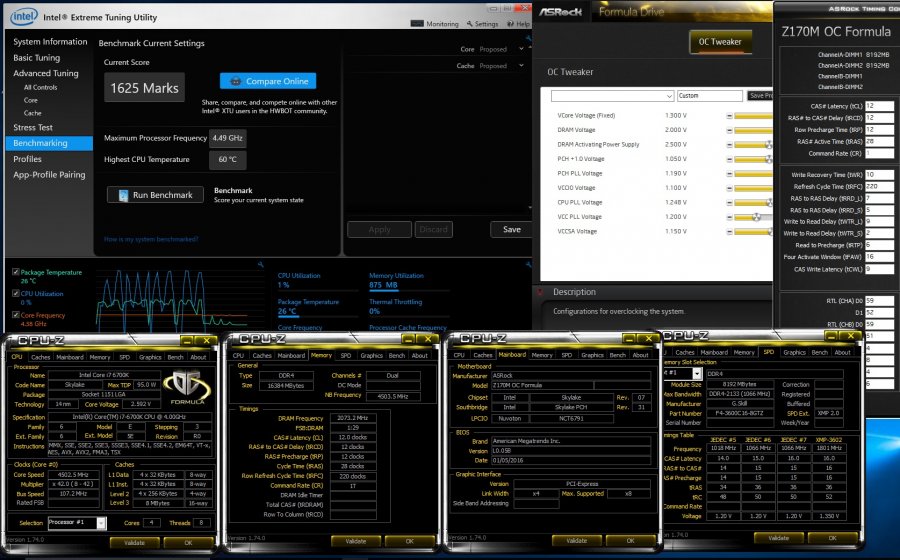Click CAS# Latency (tCL) field in Timing Configurator
Image resolution: width=900 pixels, height=560 pixels.
tap(880, 106)
